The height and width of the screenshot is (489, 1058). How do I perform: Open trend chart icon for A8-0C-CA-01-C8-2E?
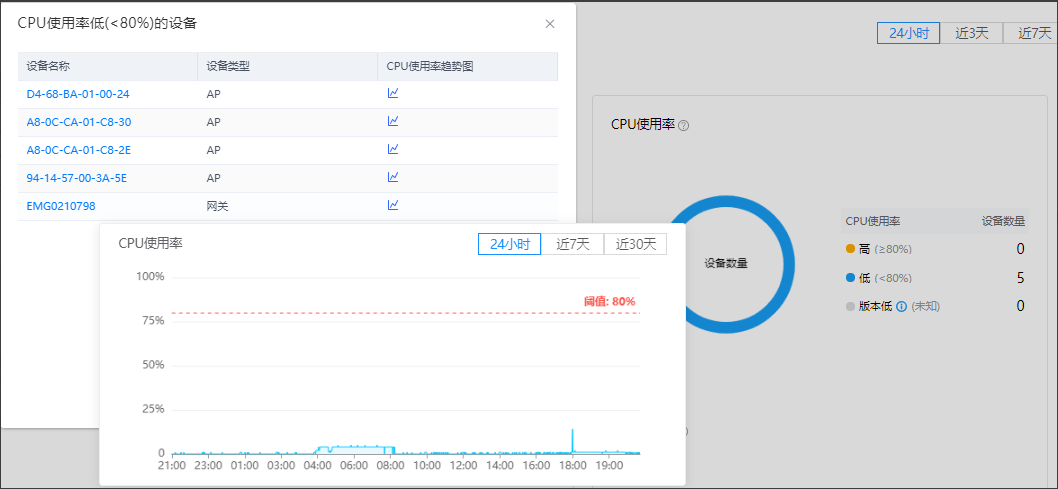pyautogui.click(x=393, y=150)
